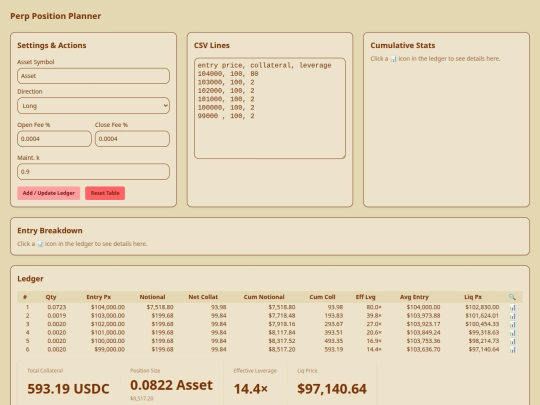
Task: Click the 14.4× effective leverage summary
Action: pos(251,389)
